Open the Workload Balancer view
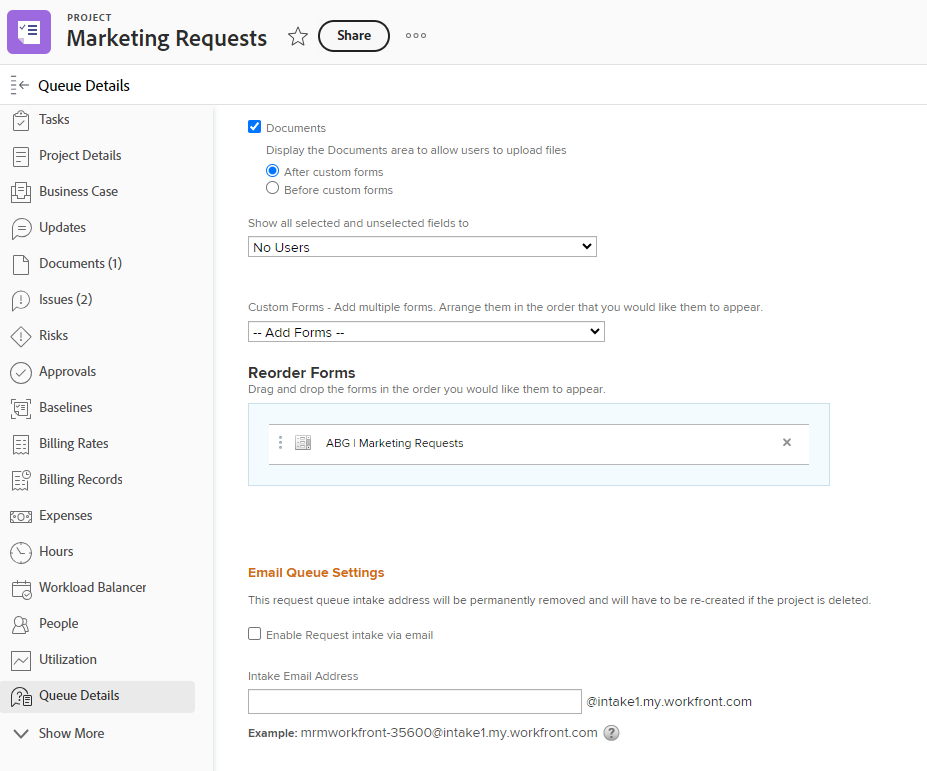The image size is (927, 771). coord(22,587)
